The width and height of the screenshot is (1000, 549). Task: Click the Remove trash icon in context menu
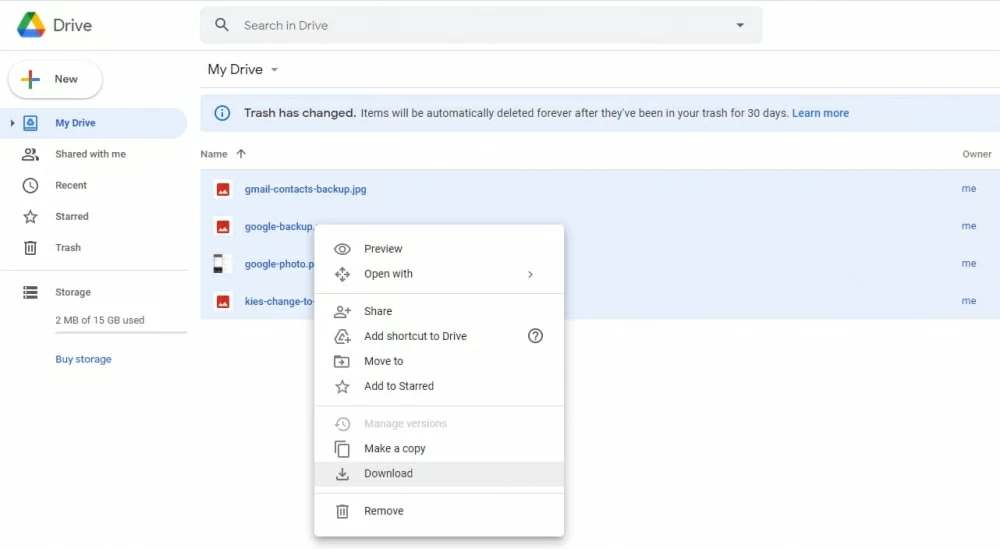(342, 511)
